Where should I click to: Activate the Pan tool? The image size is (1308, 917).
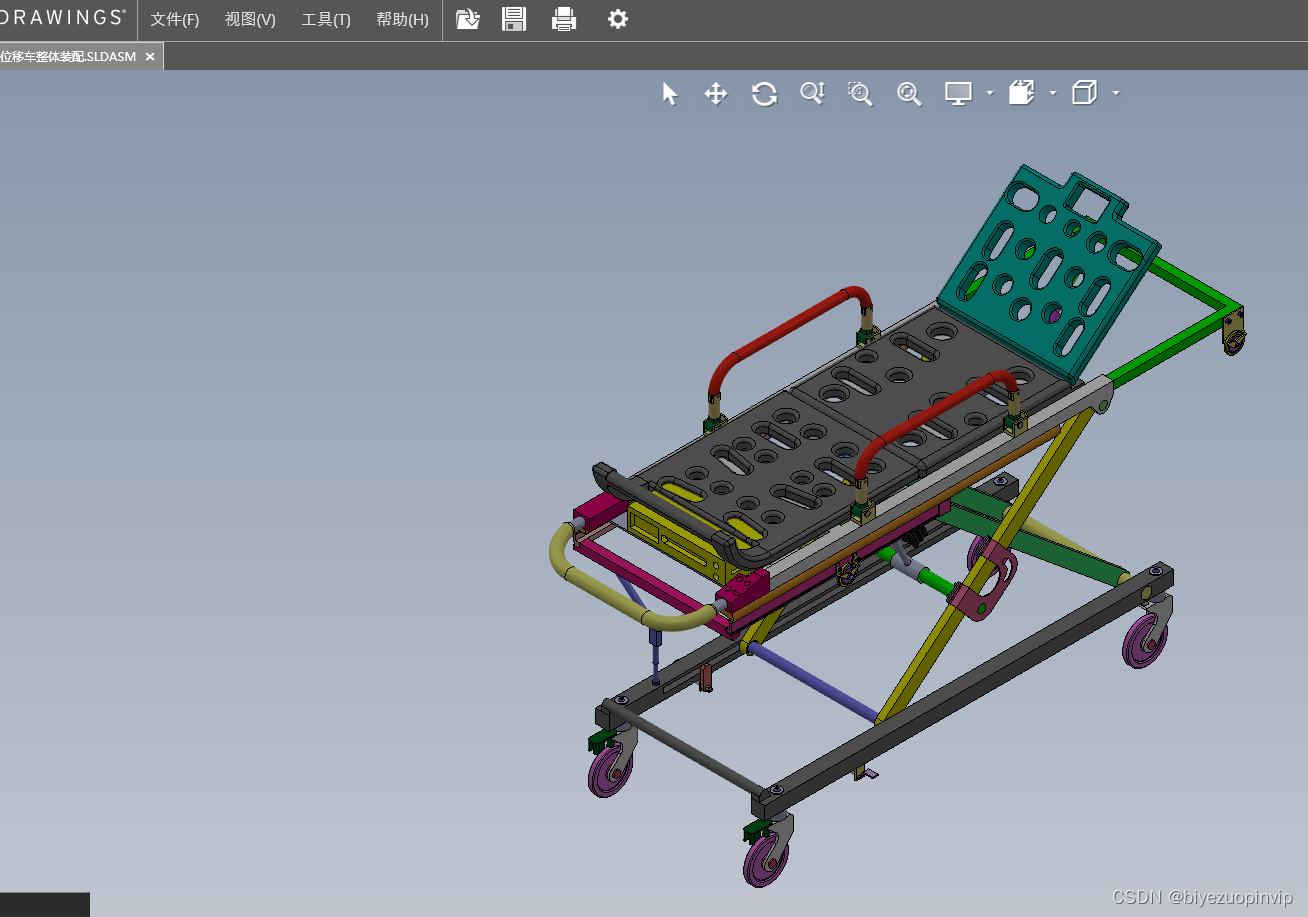pos(716,94)
